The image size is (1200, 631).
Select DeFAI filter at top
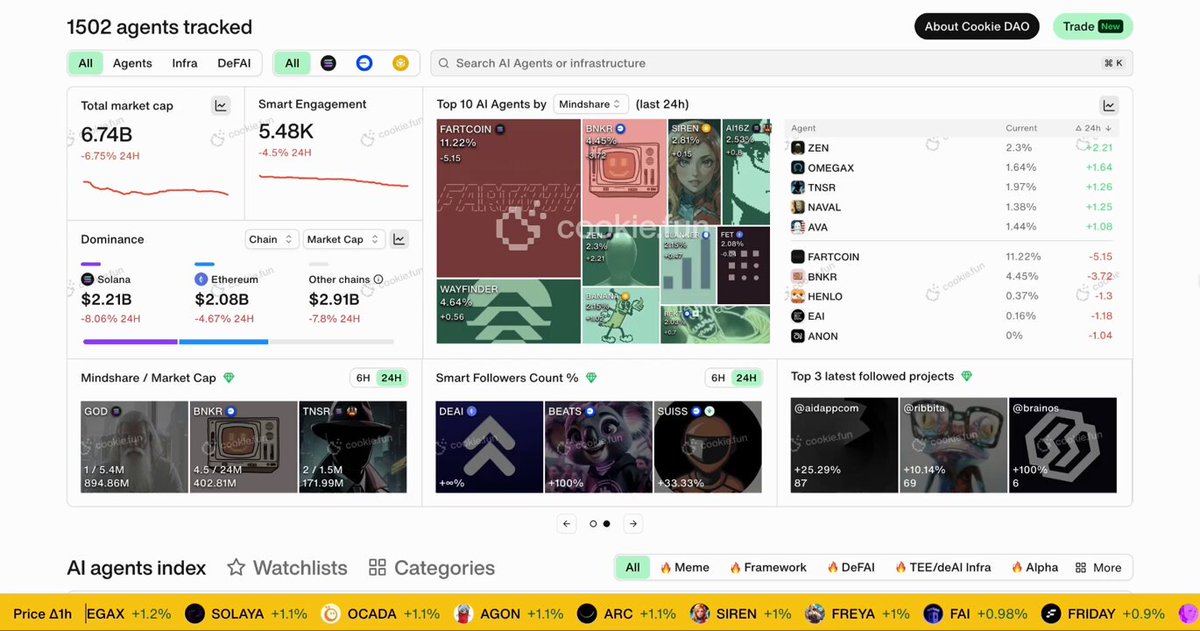coord(235,63)
